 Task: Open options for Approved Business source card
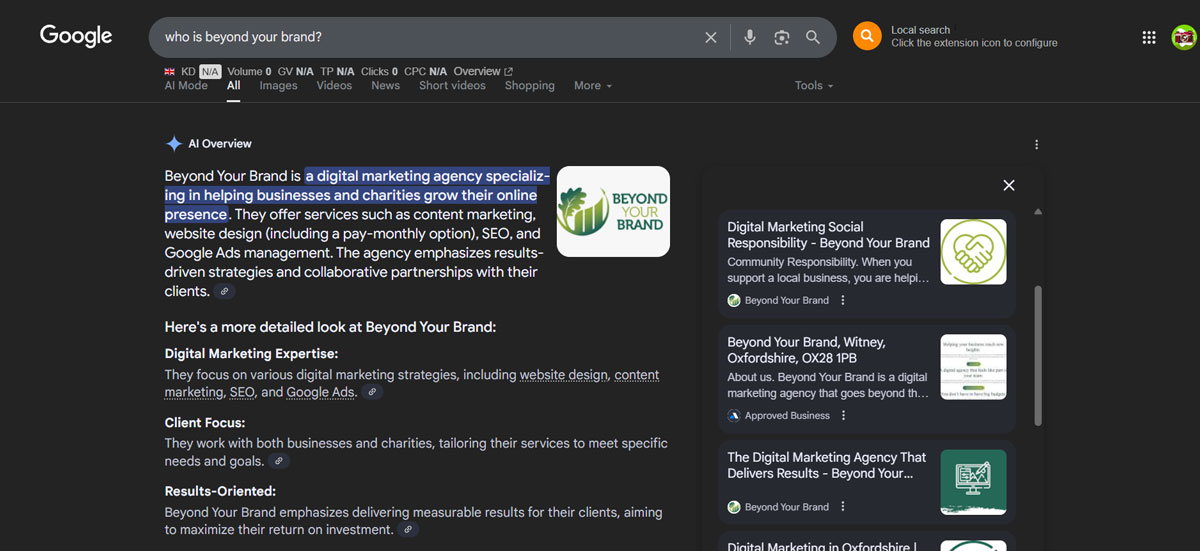pos(843,416)
